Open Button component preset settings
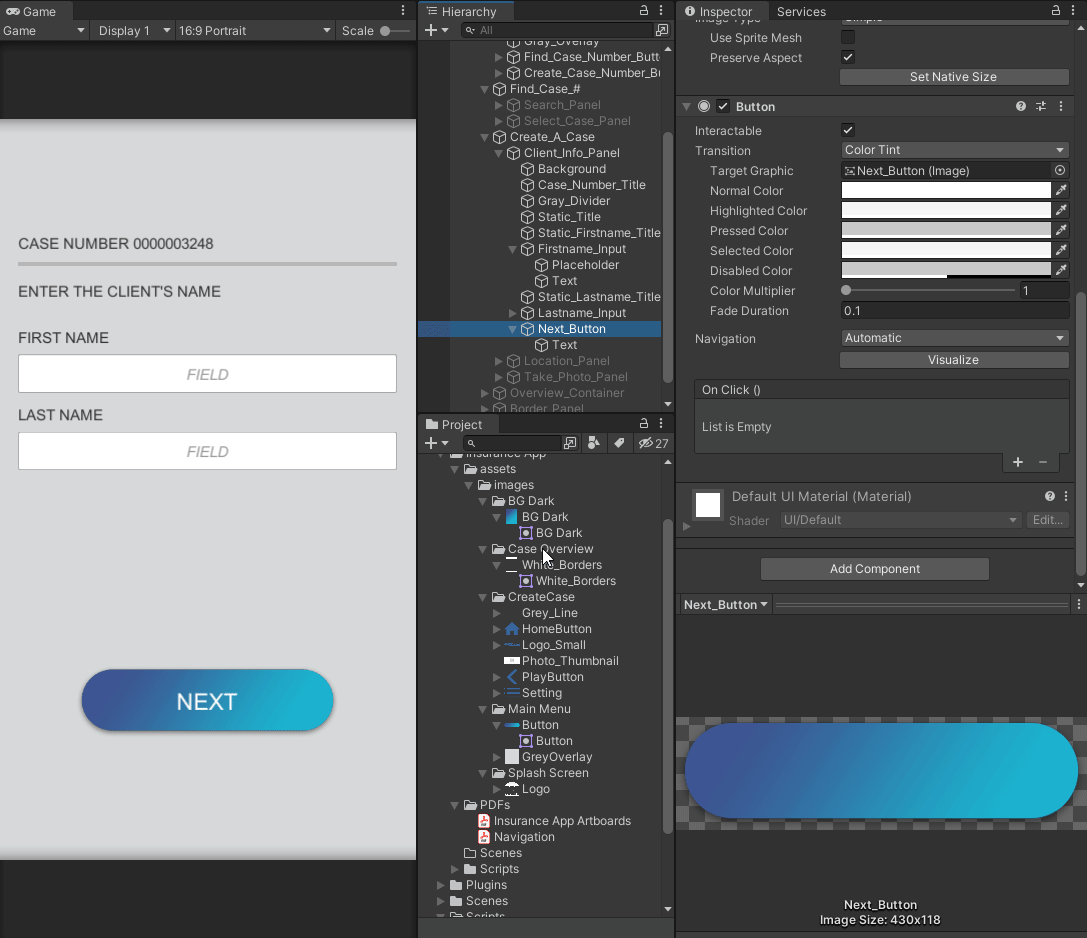This screenshot has width=1087, height=938. [1041, 106]
